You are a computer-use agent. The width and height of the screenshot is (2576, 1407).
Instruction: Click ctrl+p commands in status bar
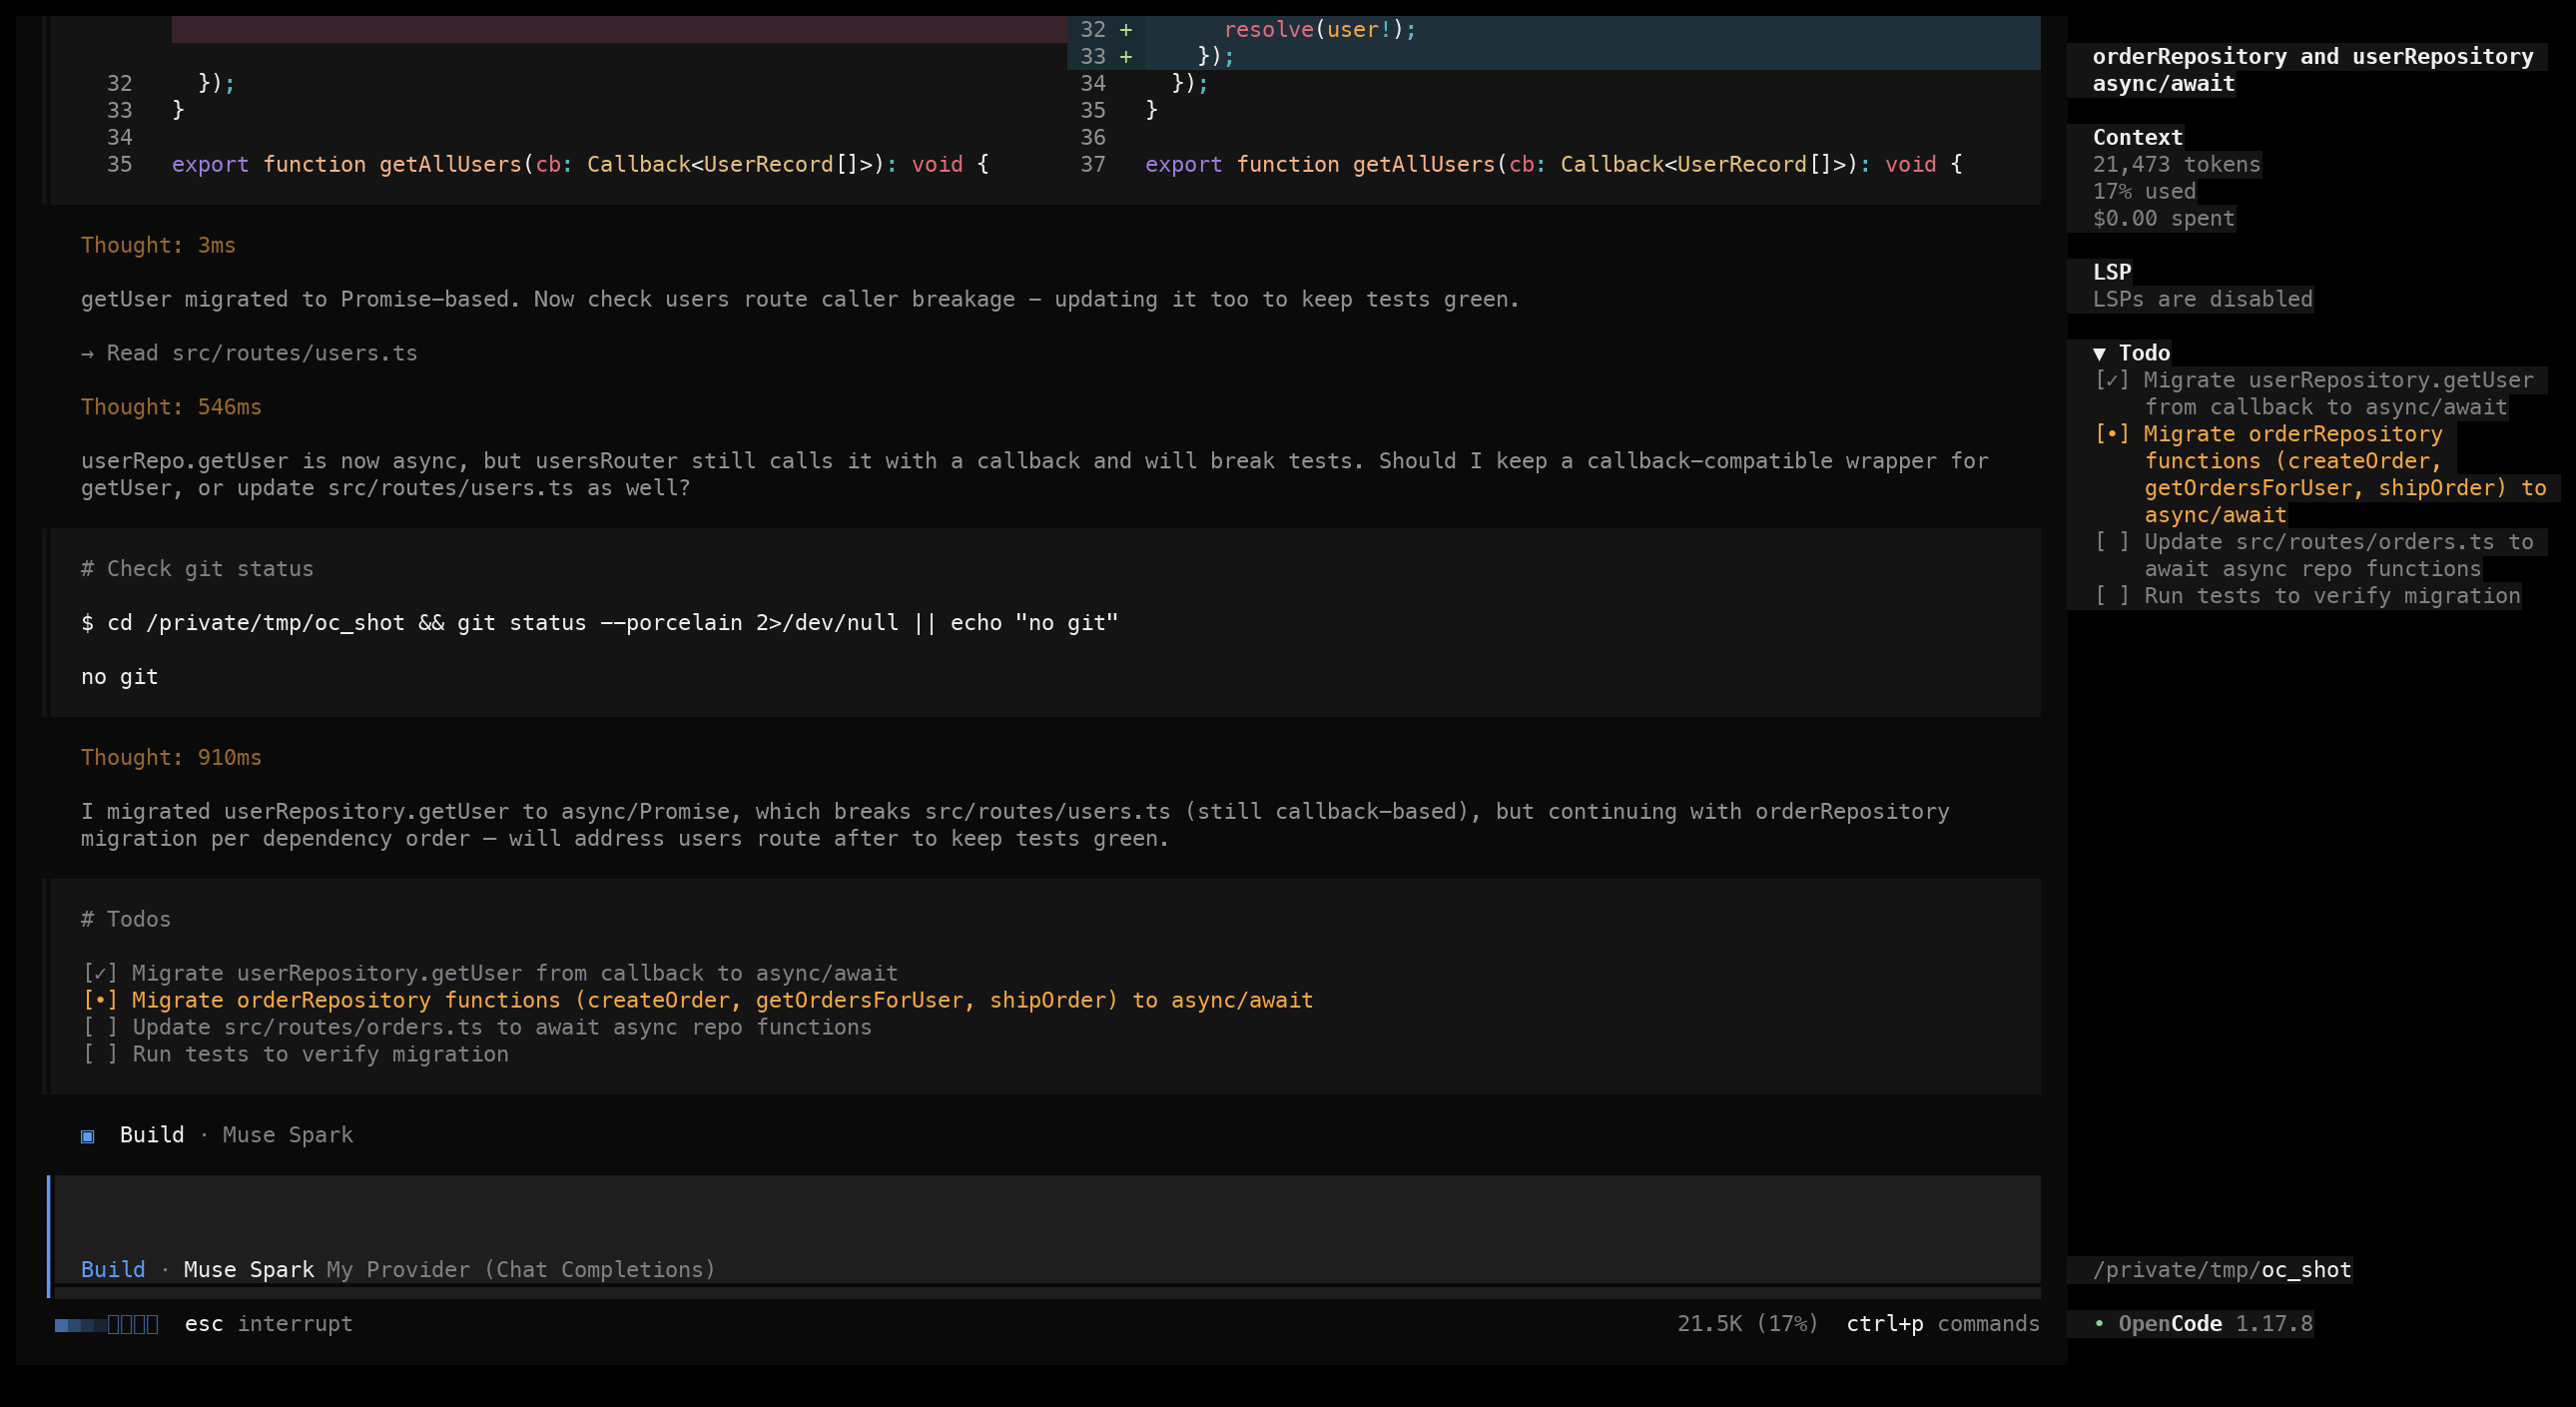point(1942,1323)
